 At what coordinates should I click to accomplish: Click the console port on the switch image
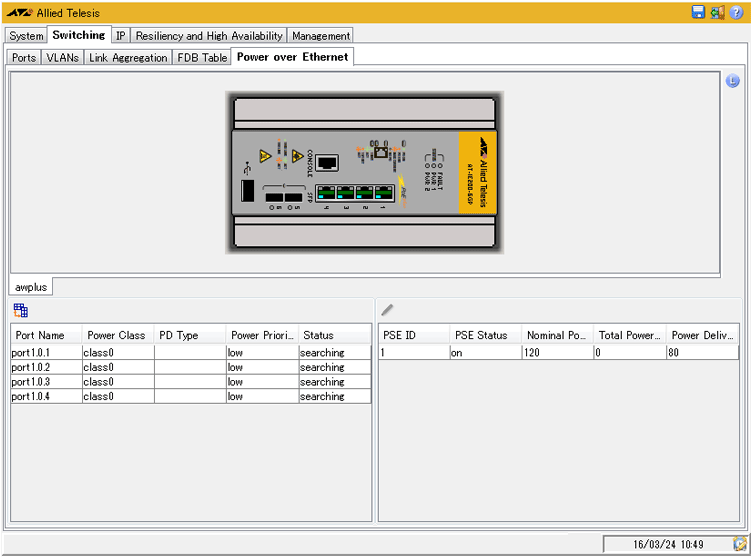click(328, 162)
